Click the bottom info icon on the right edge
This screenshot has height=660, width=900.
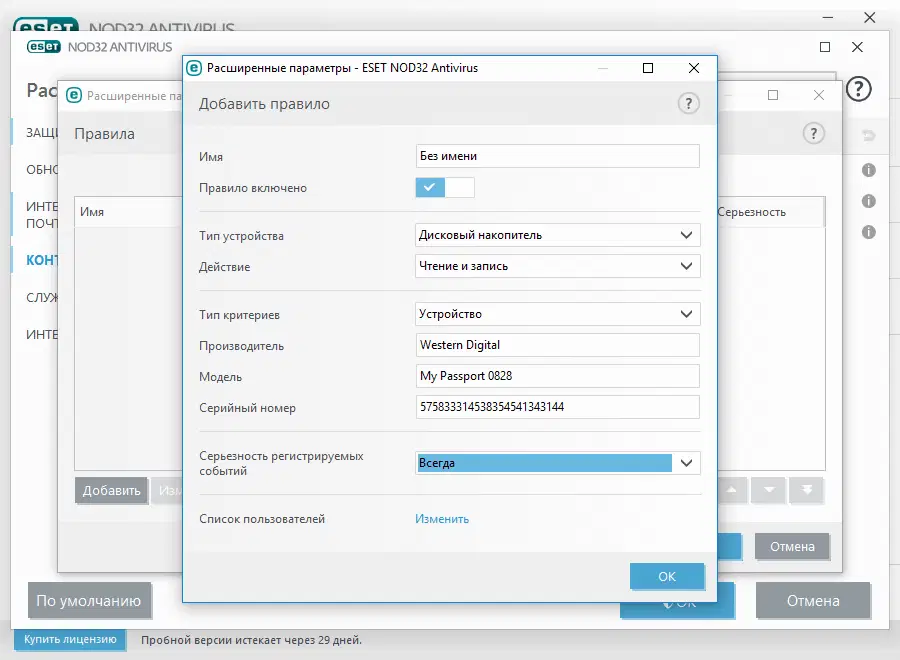[867, 232]
